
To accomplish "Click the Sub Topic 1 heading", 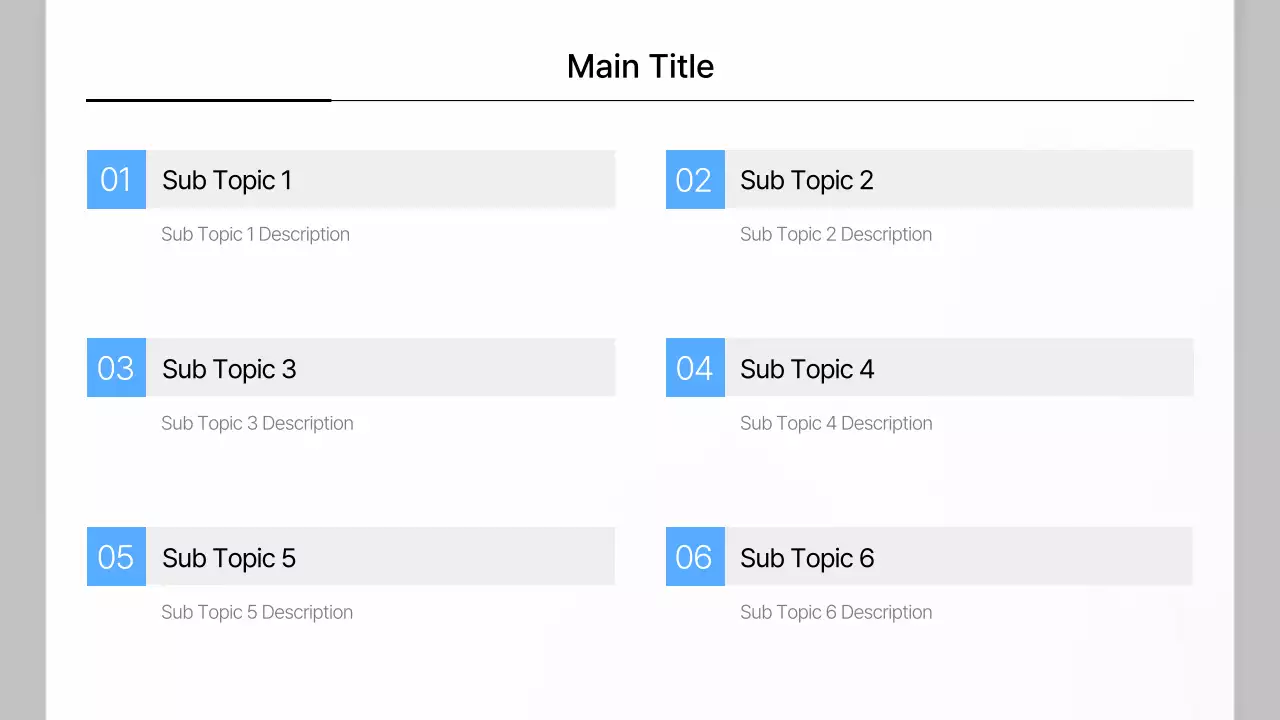I will coord(227,180).
